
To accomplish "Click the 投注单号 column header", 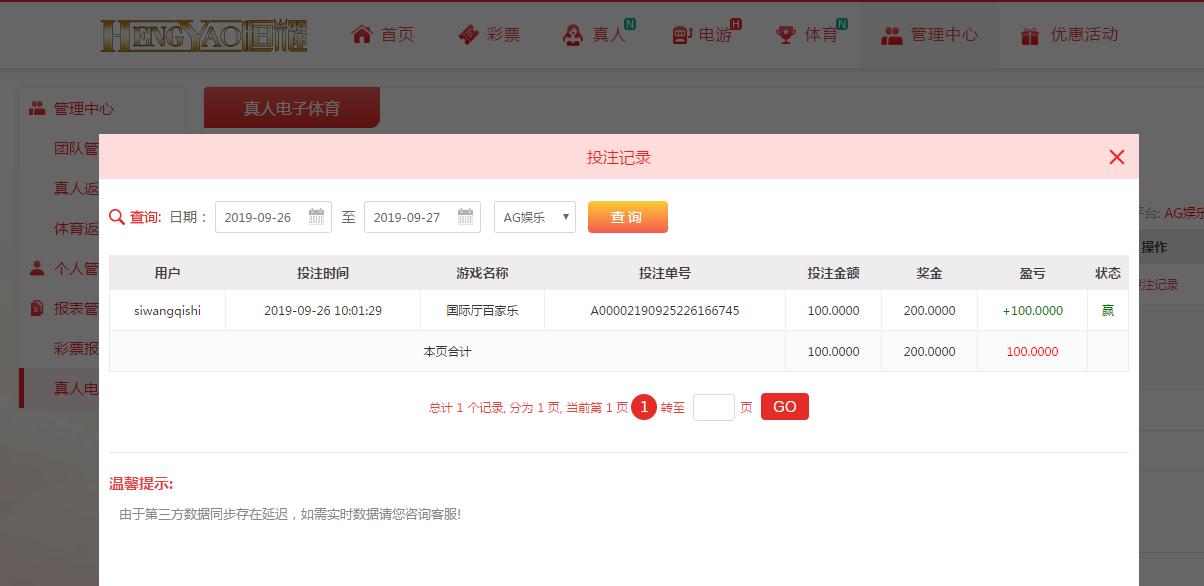I will 665,273.
